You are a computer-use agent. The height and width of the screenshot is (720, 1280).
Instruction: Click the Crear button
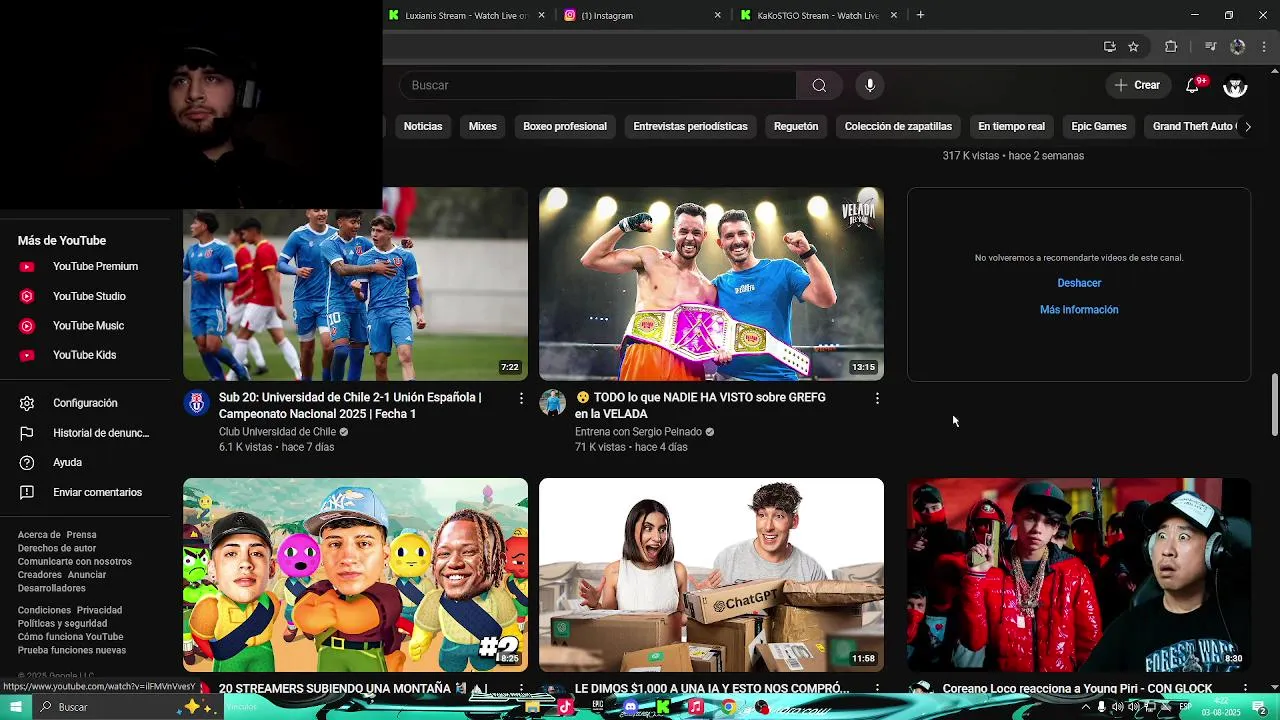click(1137, 85)
